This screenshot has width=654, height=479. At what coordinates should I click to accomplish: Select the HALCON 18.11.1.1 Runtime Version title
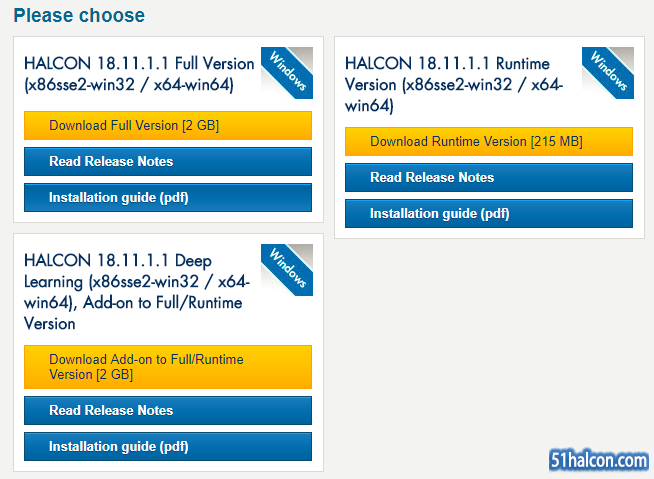[x=454, y=84]
